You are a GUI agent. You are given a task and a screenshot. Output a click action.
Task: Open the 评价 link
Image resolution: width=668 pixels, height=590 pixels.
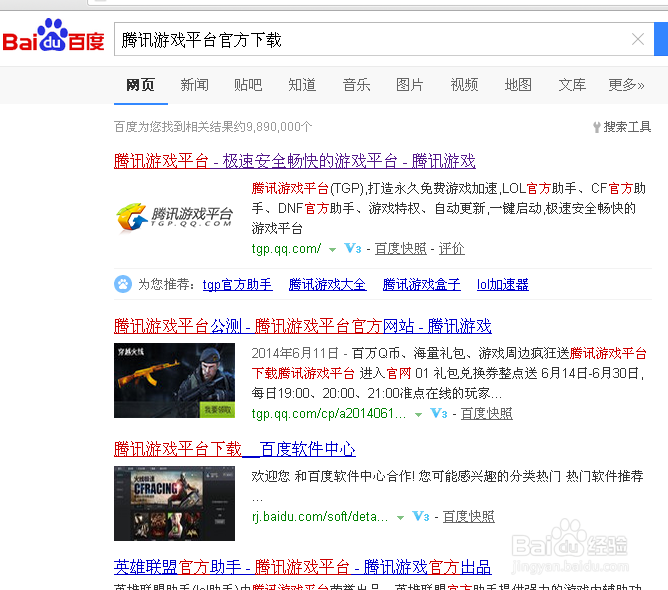click(452, 248)
